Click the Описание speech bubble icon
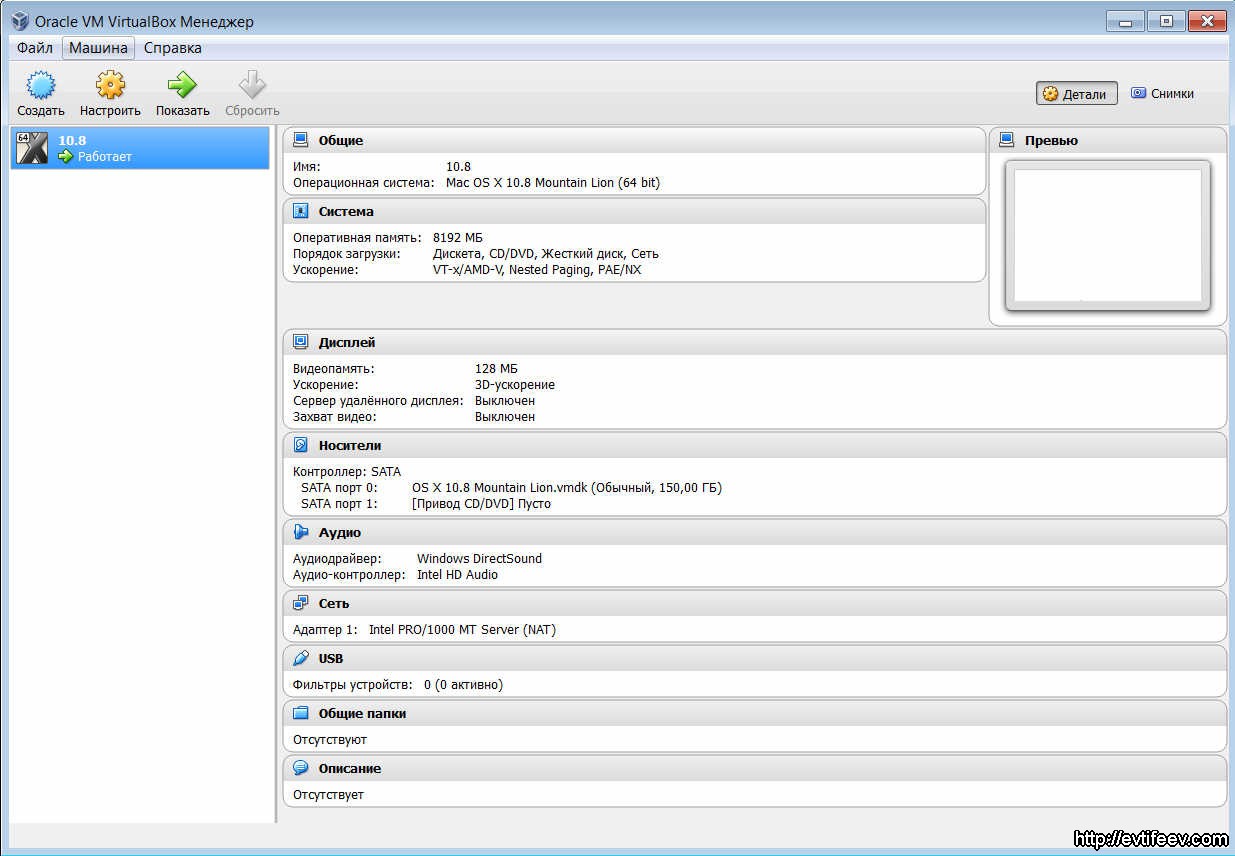The image size is (1235, 856). click(x=301, y=768)
